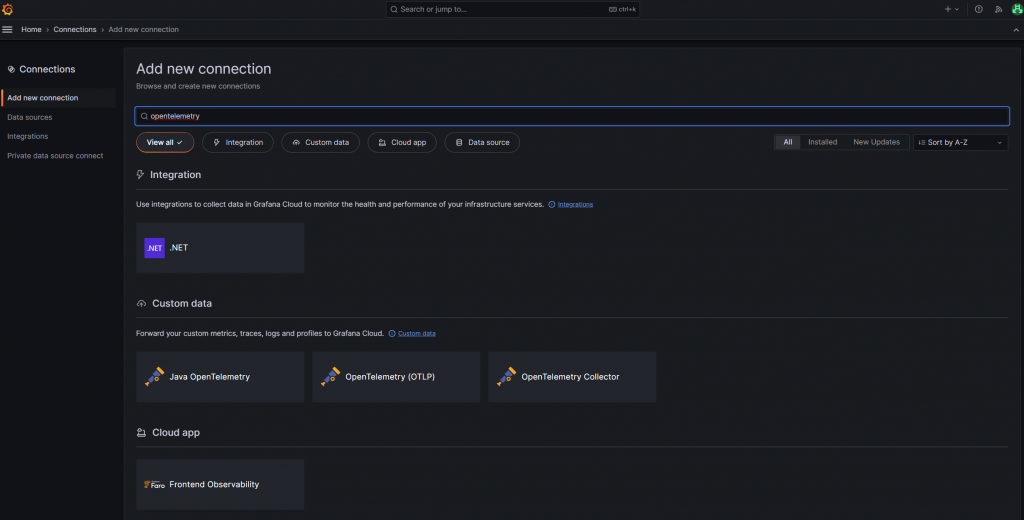Open the OpenTelemetry Collector card
This screenshot has height=520, width=1024.
[x=572, y=377]
